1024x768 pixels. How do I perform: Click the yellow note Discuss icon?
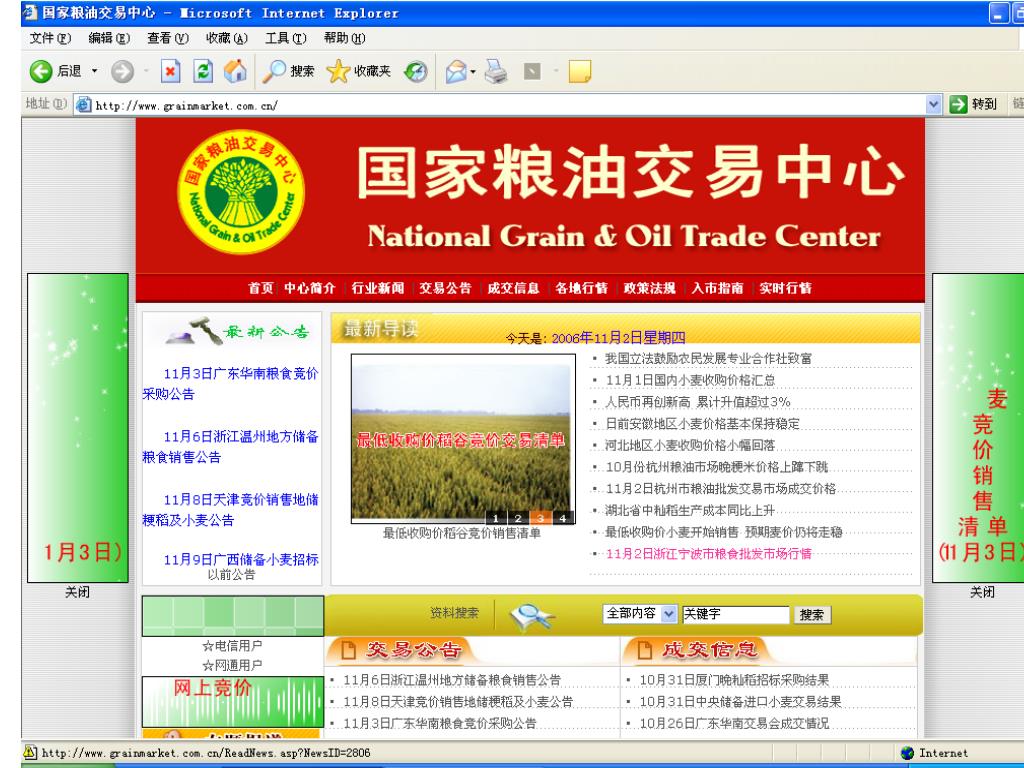coord(580,71)
